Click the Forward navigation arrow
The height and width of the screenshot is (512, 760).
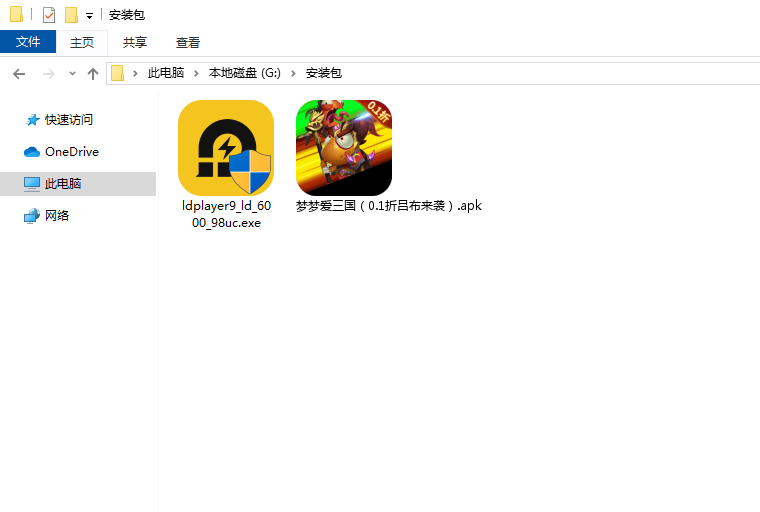pos(47,74)
